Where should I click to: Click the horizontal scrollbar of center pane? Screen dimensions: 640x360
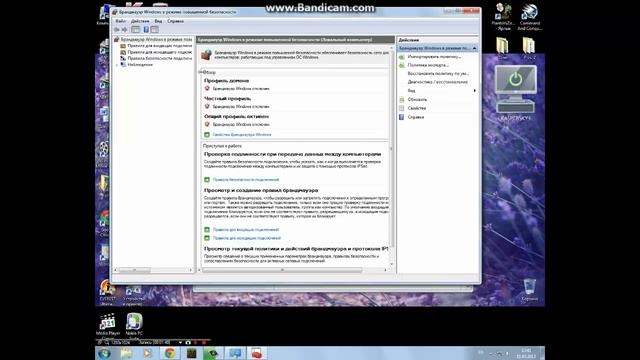point(282,270)
